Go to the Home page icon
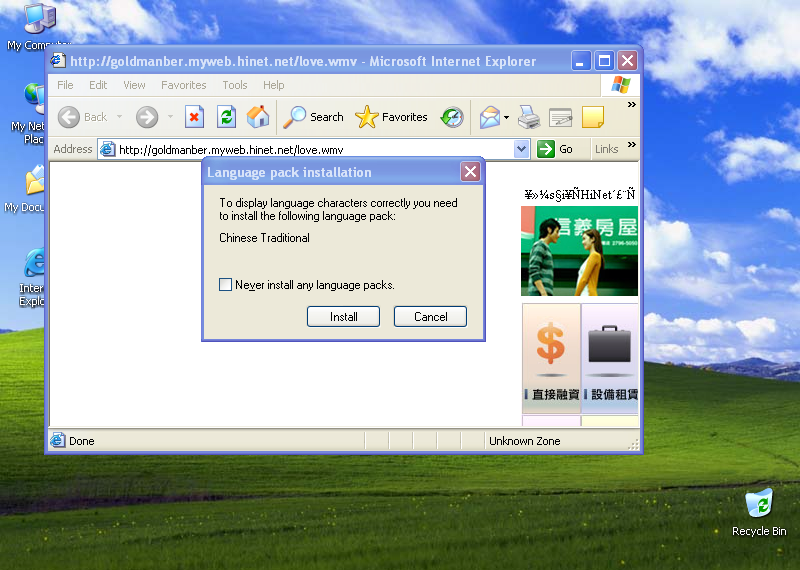The image size is (800, 570). (258, 117)
